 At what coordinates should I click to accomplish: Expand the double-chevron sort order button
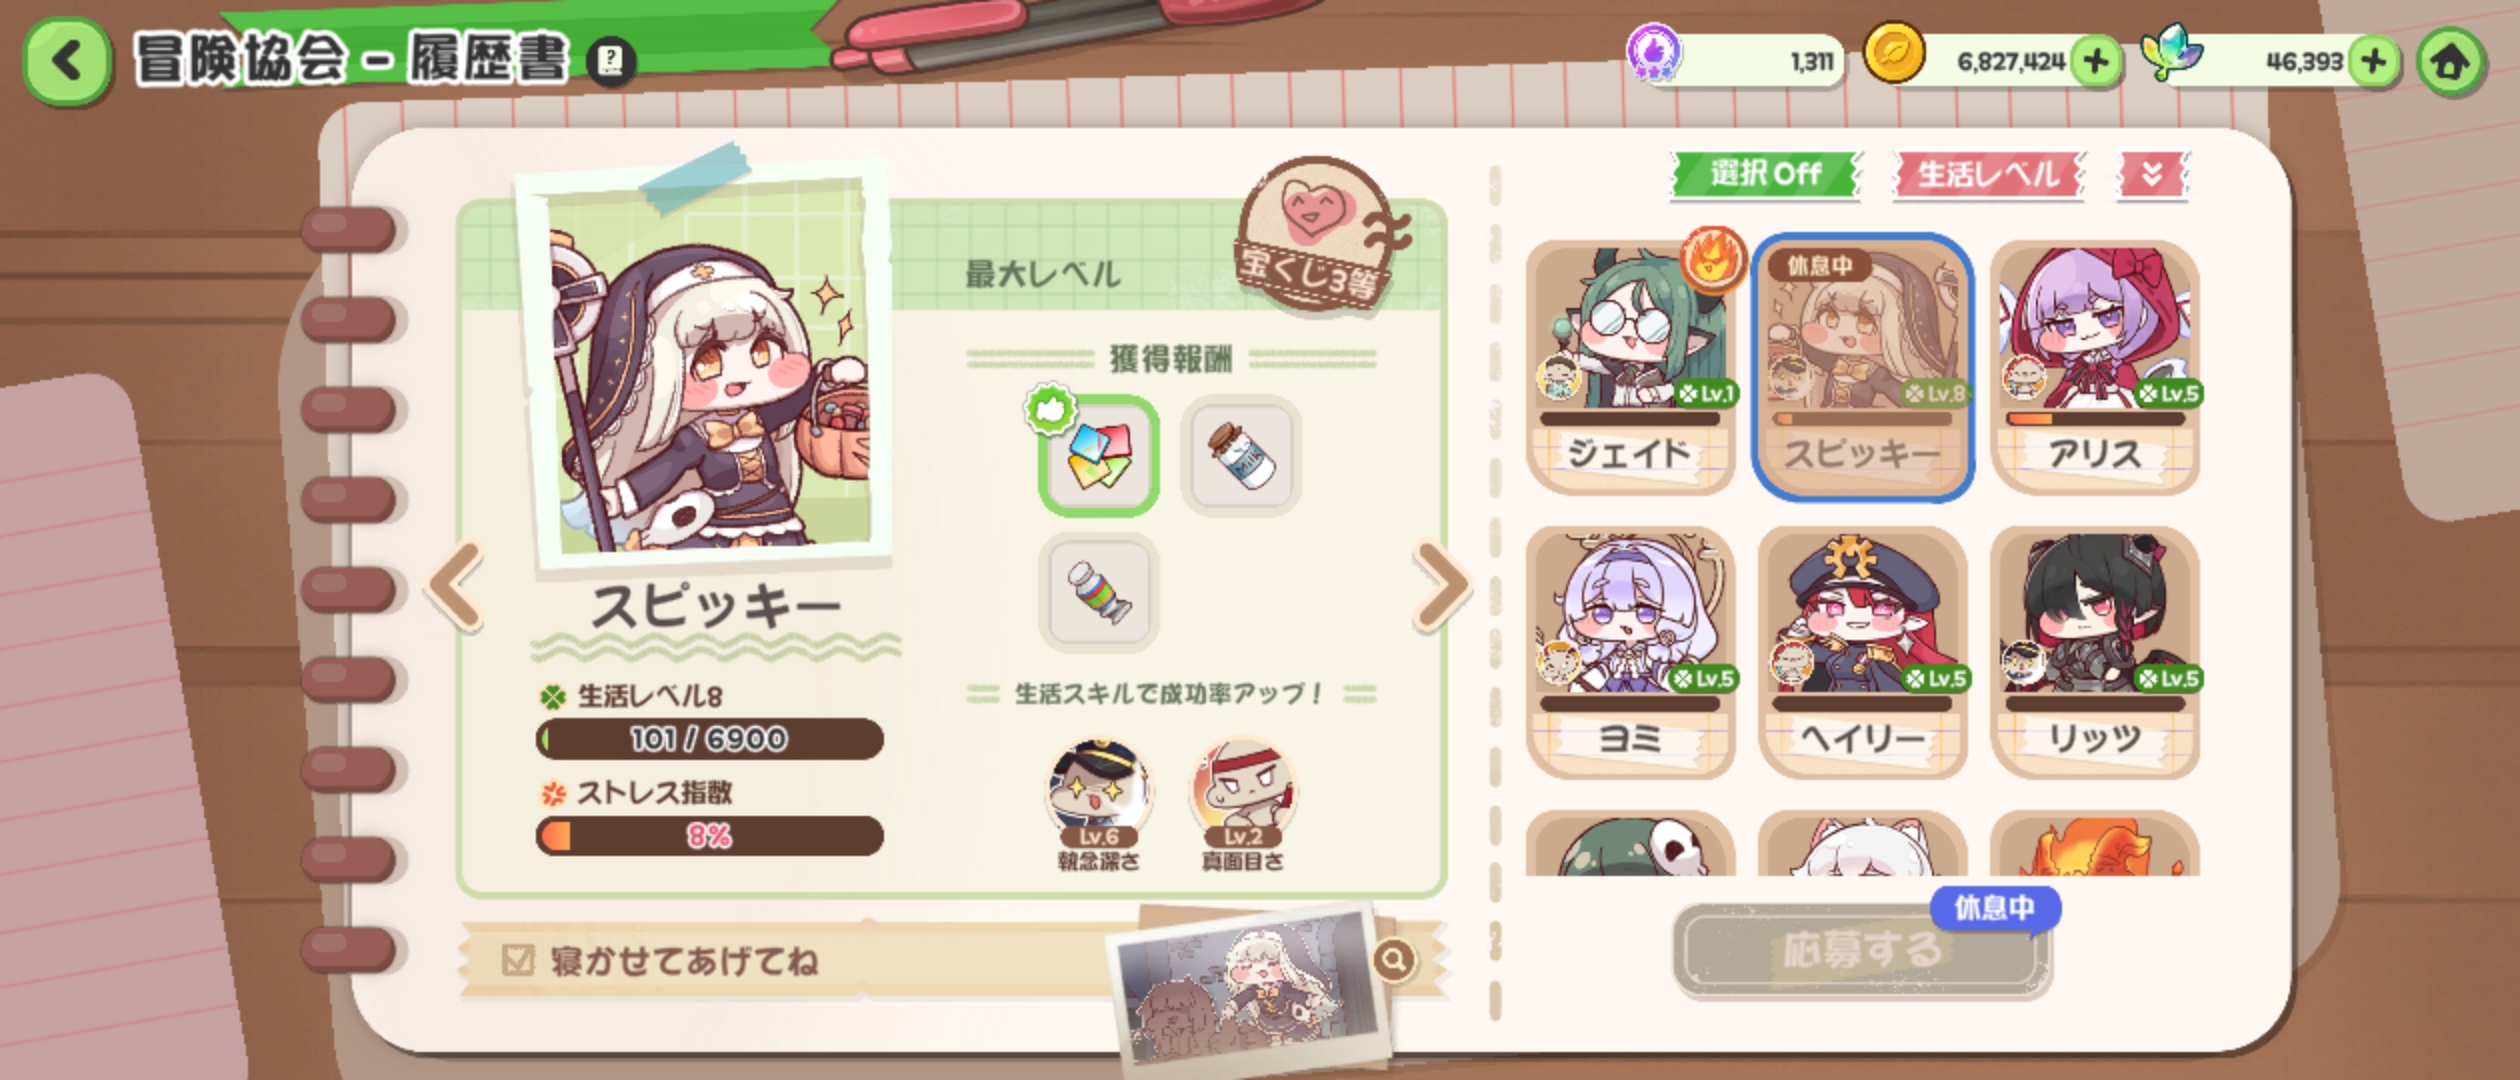click(2153, 175)
